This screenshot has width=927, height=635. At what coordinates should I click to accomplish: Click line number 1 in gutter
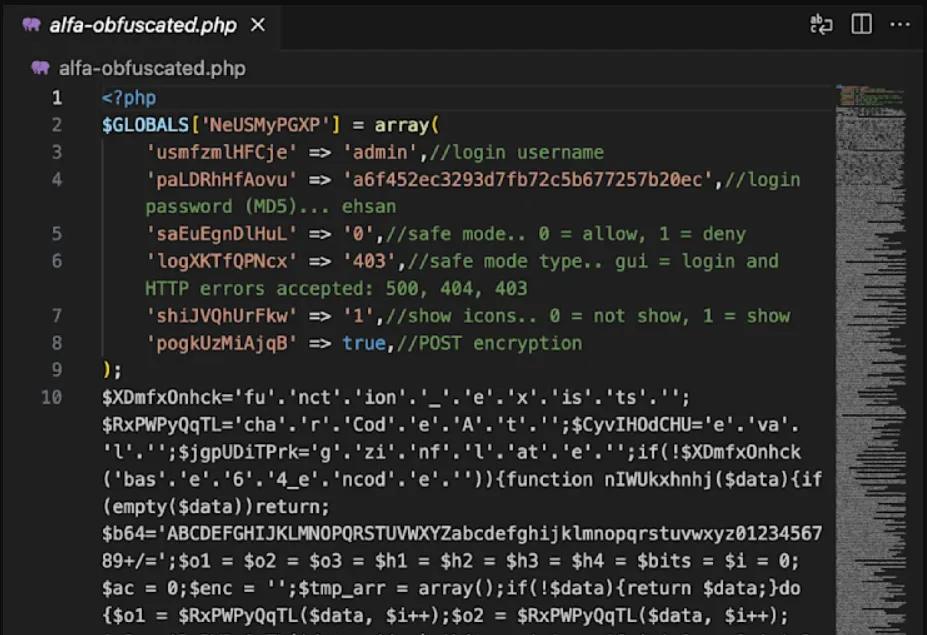click(57, 98)
